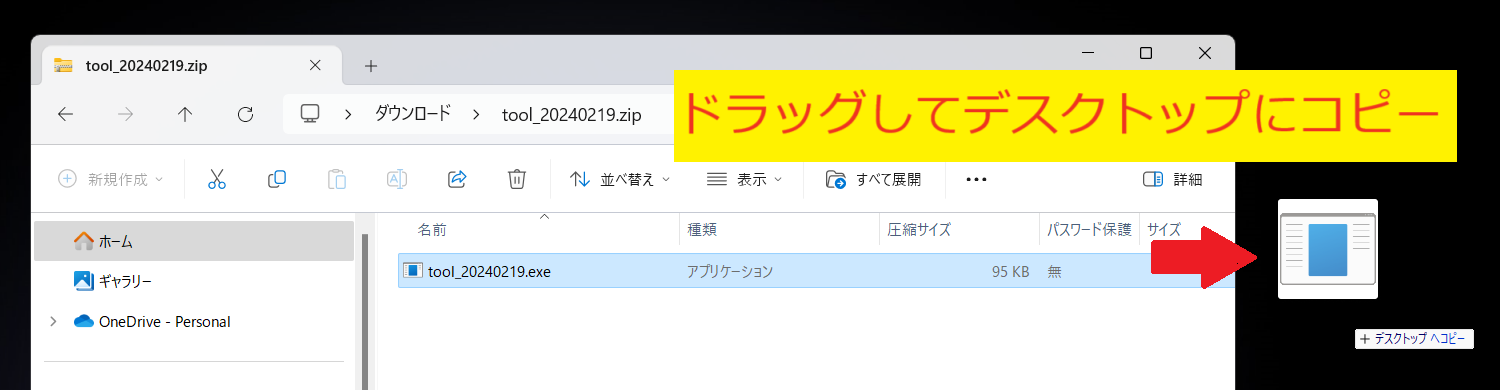Sort by パスワード保護 column header
This screenshot has height=390, width=1500.
pyautogui.click(x=1089, y=230)
